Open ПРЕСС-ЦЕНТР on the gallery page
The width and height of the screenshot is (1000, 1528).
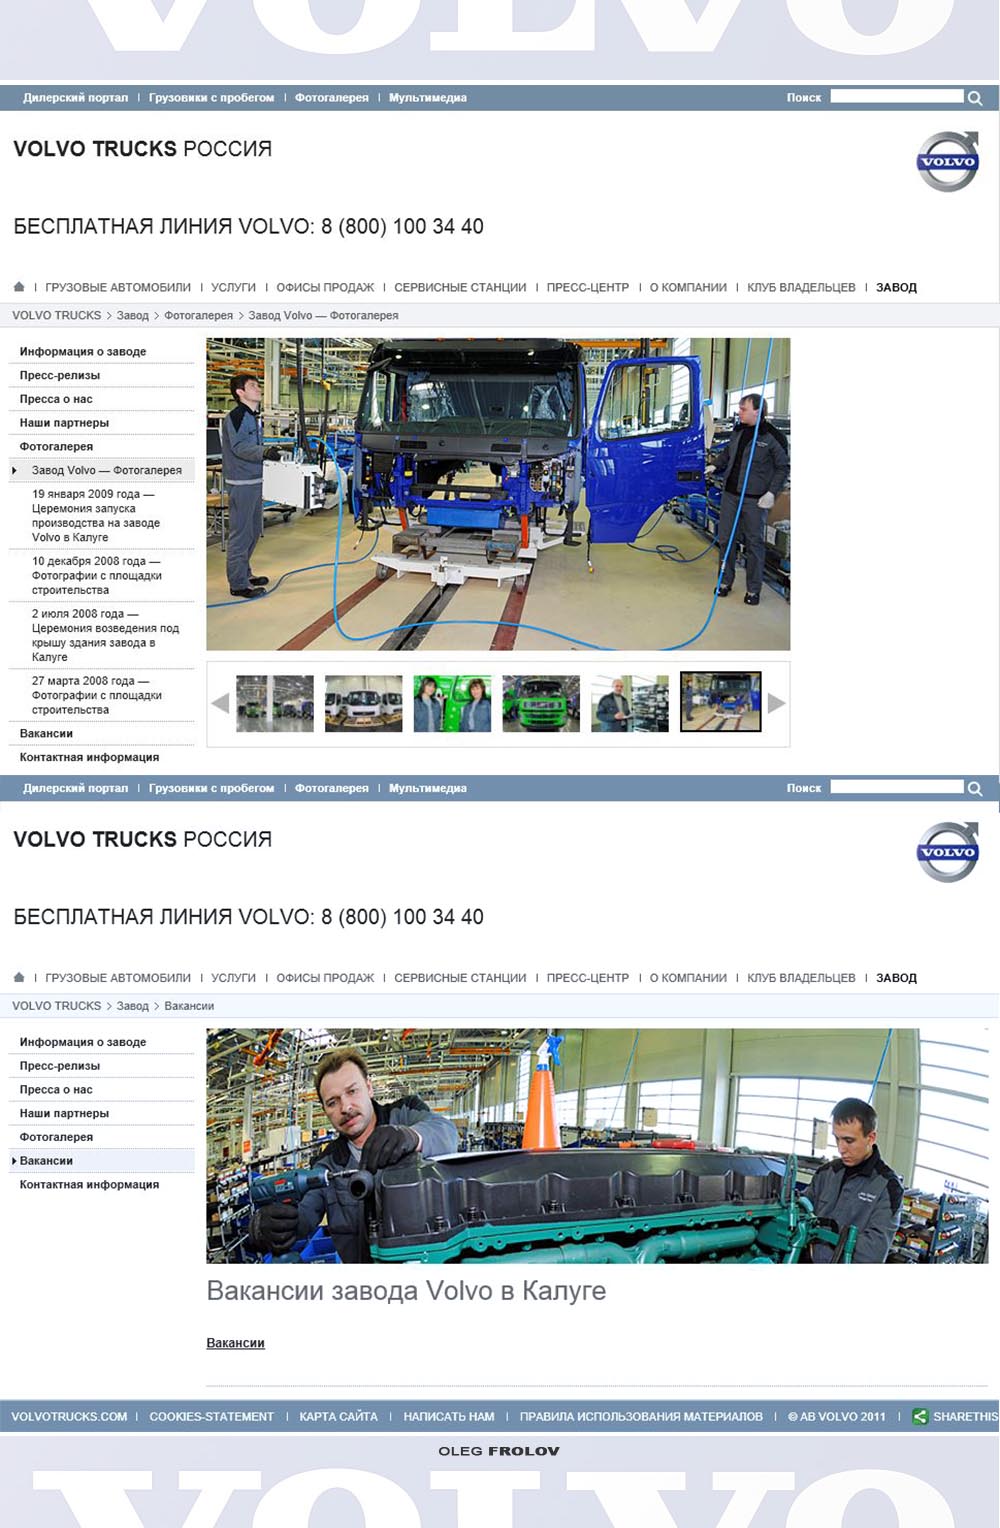[x=588, y=287]
